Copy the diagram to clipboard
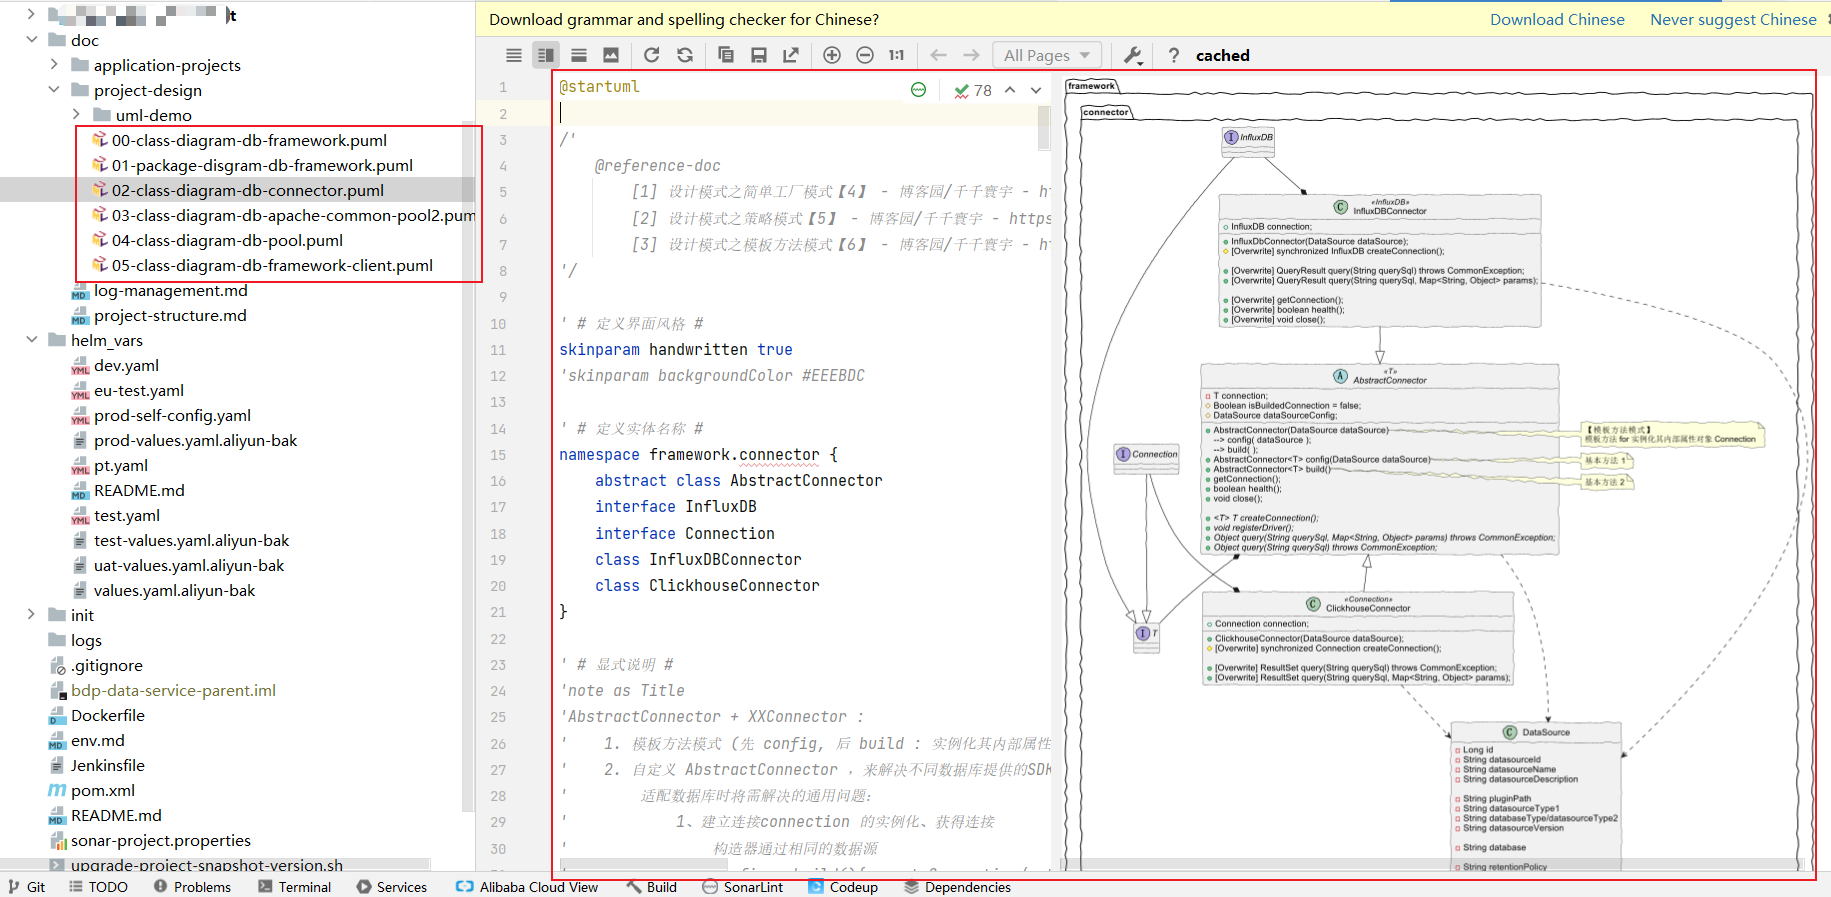The width and height of the screenshot is (1831, 897). click(726, 55)
